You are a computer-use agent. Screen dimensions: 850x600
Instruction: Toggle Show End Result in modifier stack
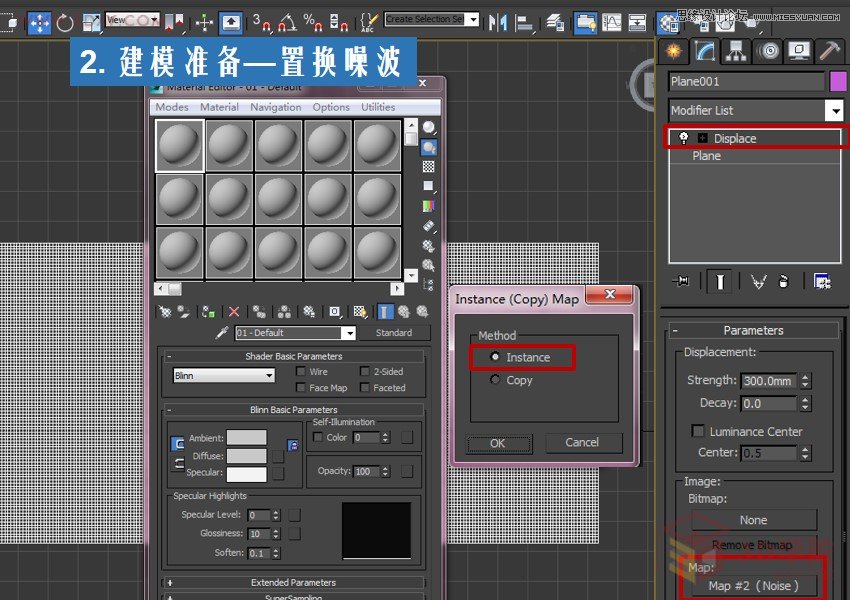click(x=719, y=281)
